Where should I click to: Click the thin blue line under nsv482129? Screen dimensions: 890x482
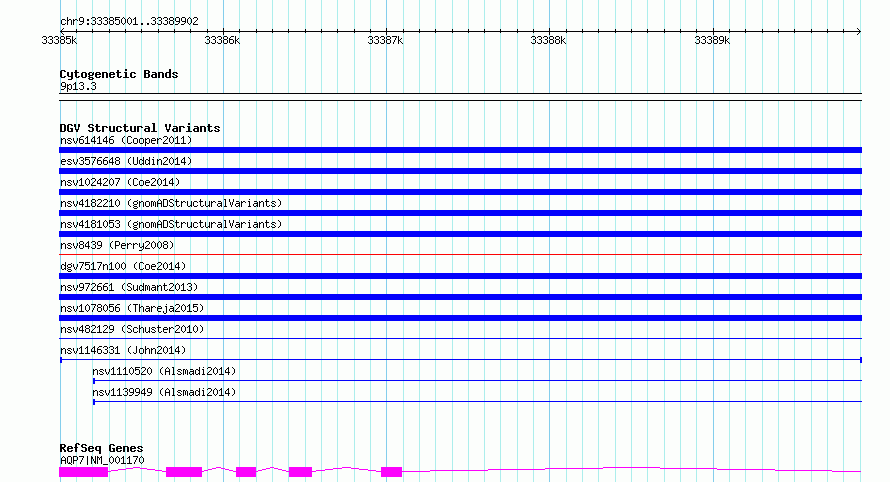pos(460,338)
